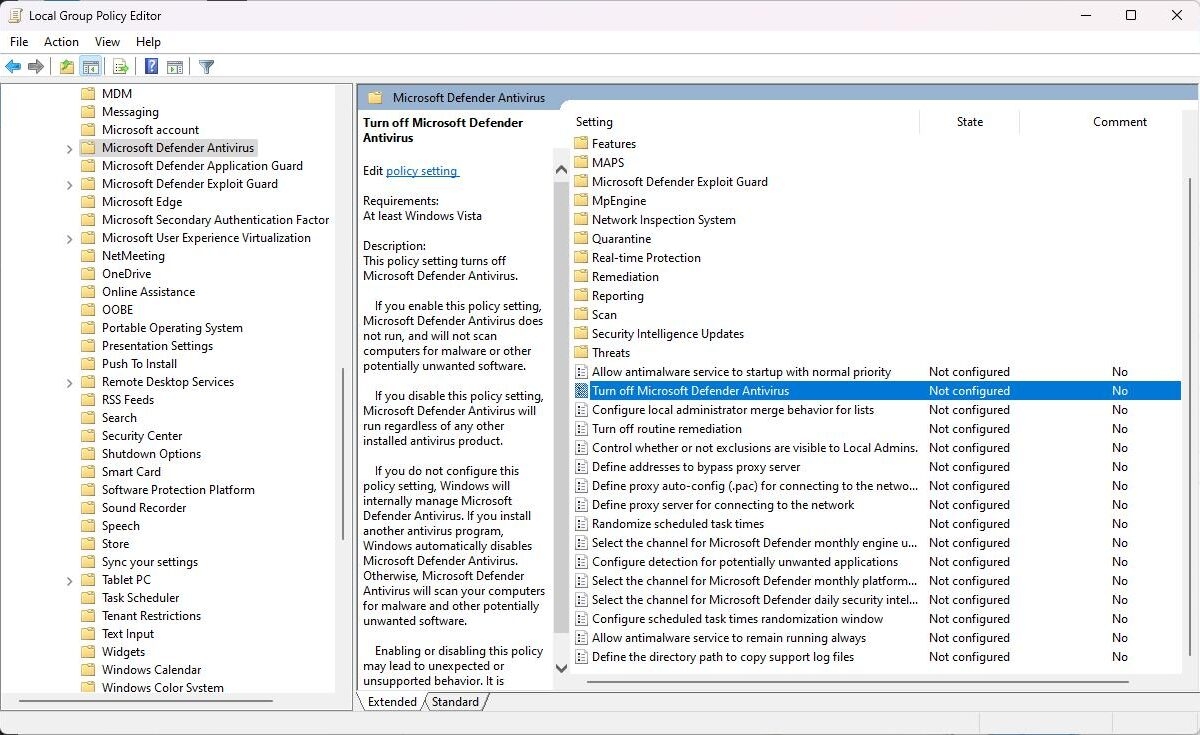The image size is (1200, 735).
Task: Select 'Allow antimalware service to startup' setting
Action: [741, 372]
